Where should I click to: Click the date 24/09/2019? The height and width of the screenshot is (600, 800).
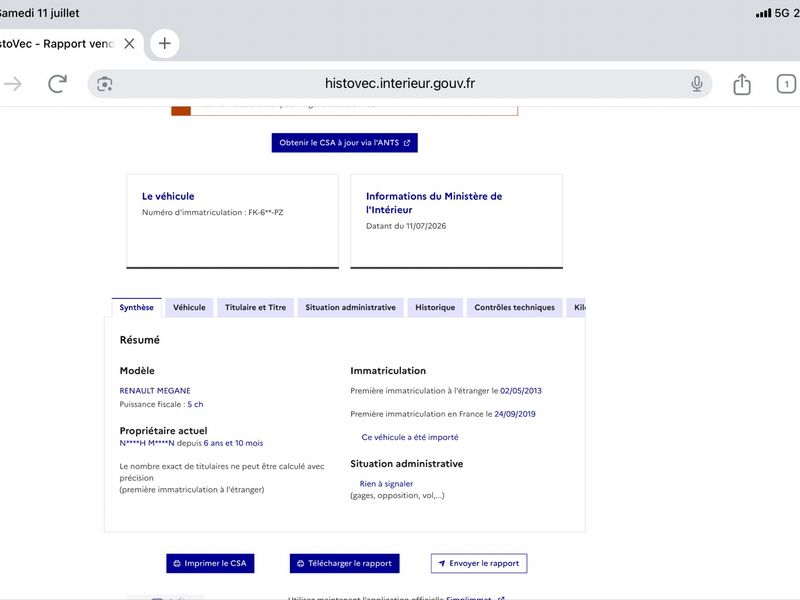[515, 414]
